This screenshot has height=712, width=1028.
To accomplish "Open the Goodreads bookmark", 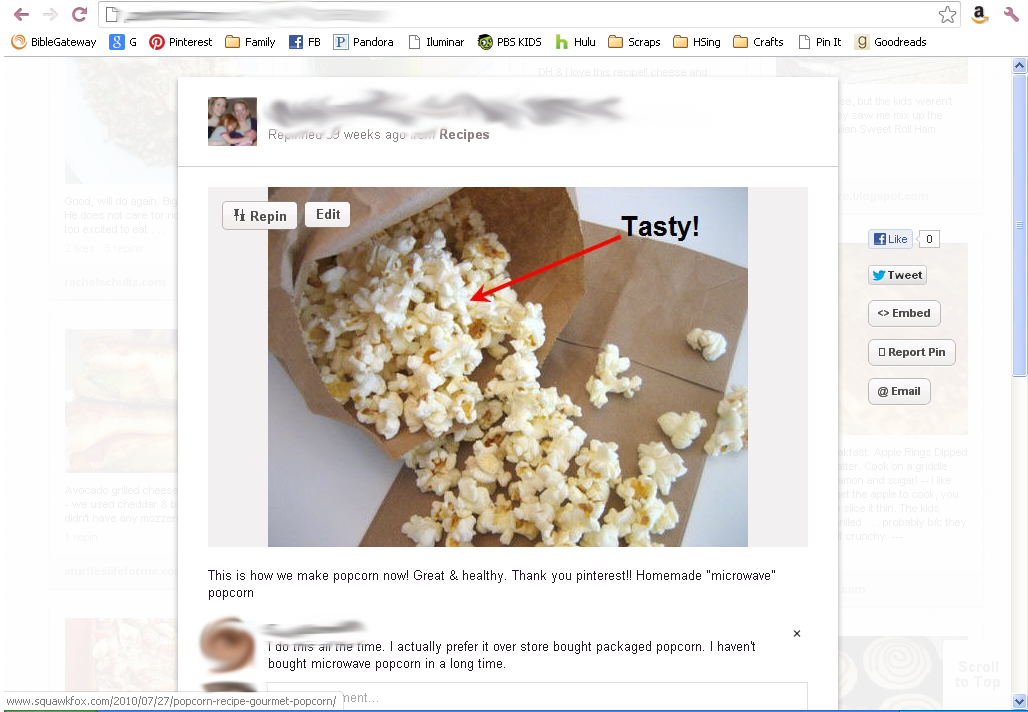I will 890,42.
